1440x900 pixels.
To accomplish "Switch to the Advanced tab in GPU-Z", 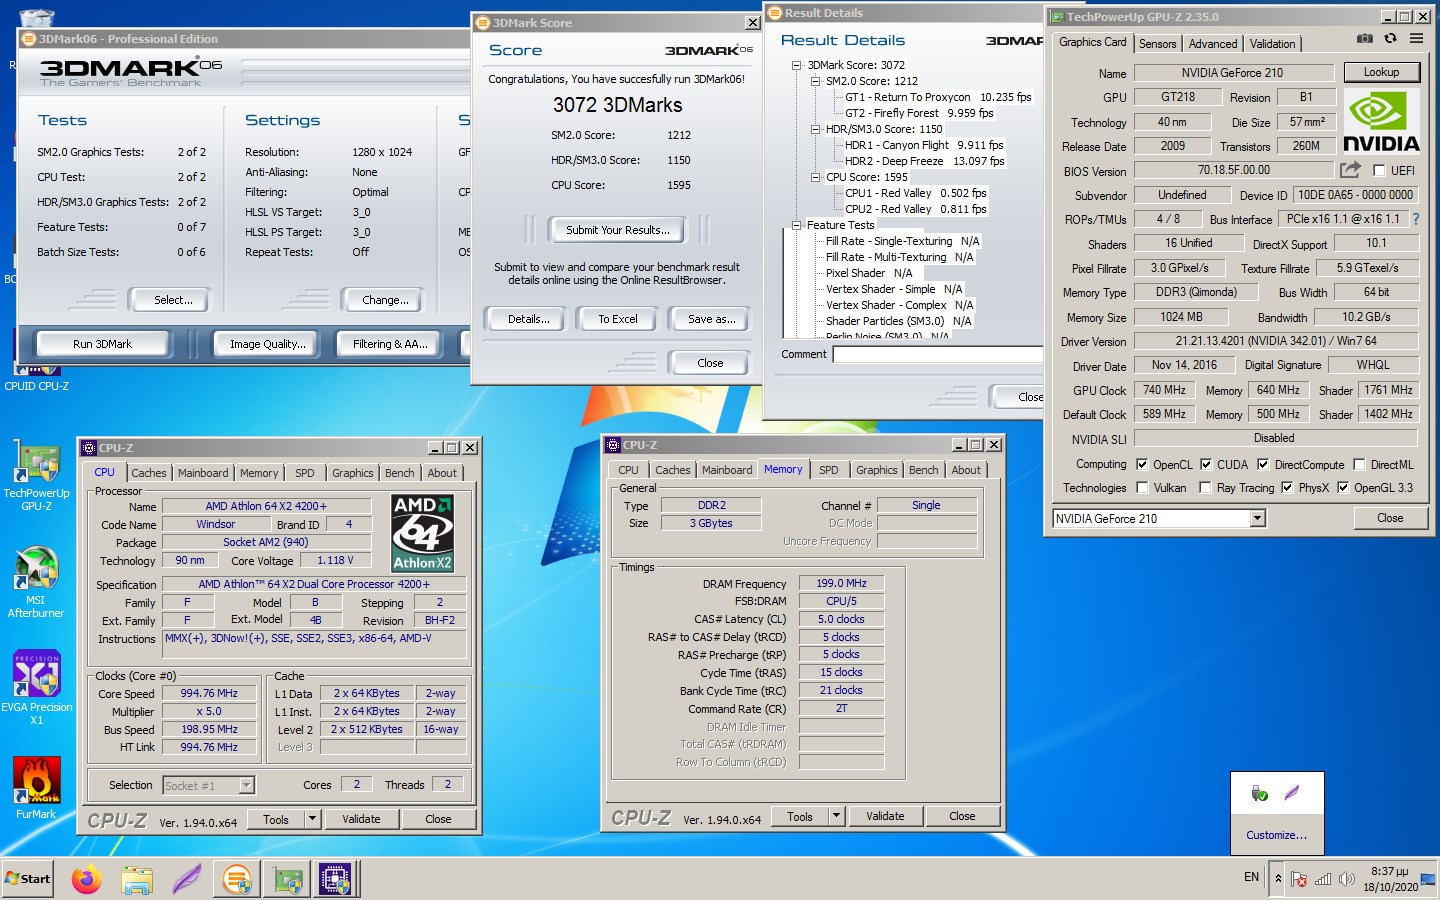I will [1213, 43].
